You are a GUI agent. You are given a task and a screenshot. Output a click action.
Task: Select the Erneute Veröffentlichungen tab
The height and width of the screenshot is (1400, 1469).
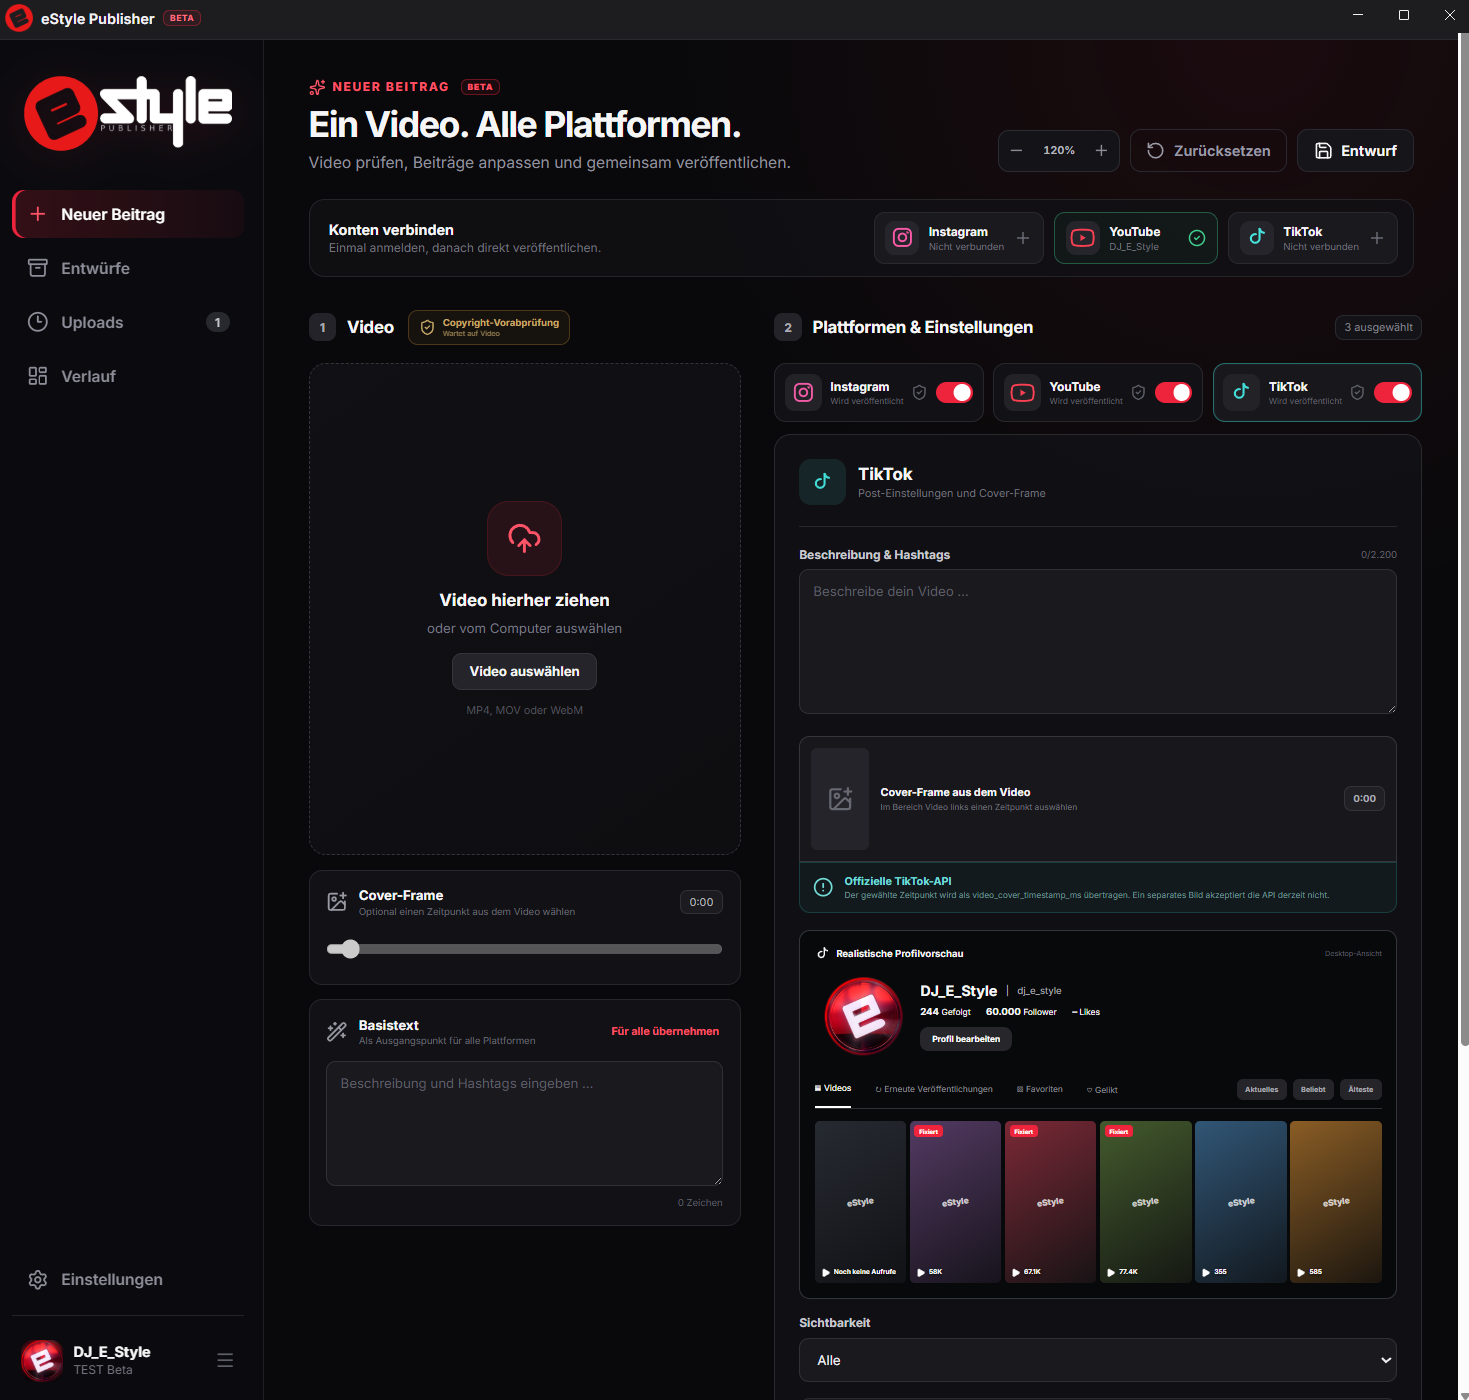[934, 1089]
